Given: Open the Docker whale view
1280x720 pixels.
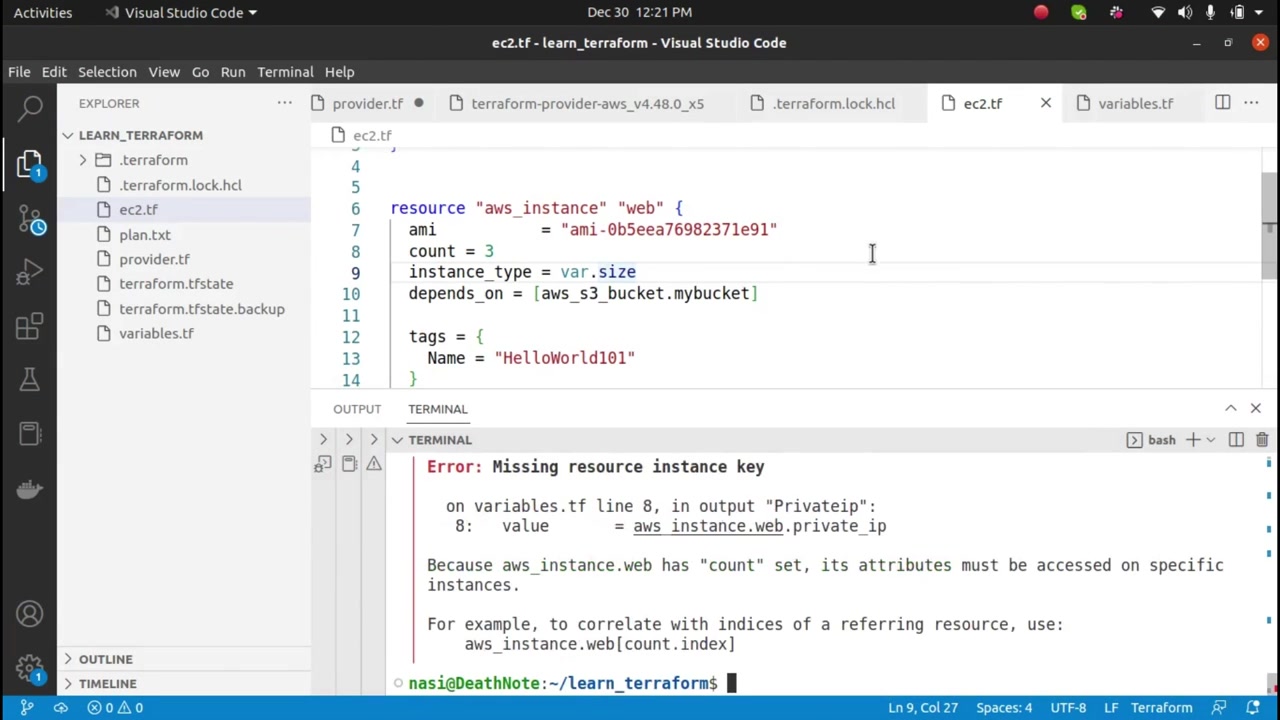Looking at the screenshot, I should [29, 489].
